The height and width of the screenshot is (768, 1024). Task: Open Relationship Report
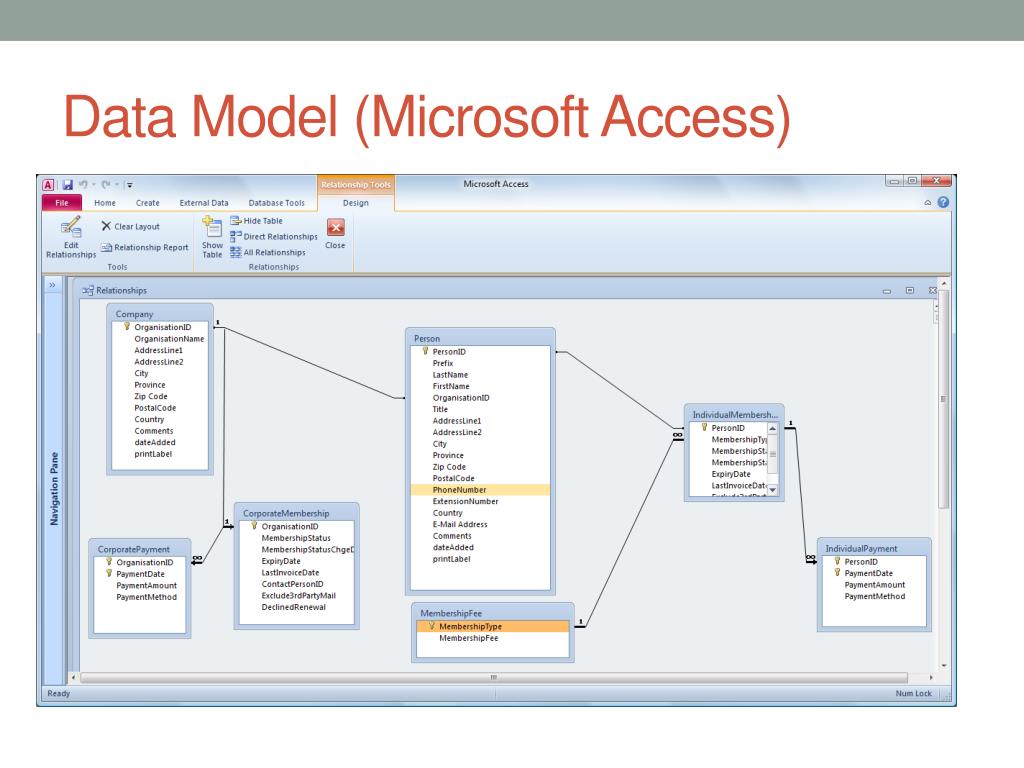point(145,248)
